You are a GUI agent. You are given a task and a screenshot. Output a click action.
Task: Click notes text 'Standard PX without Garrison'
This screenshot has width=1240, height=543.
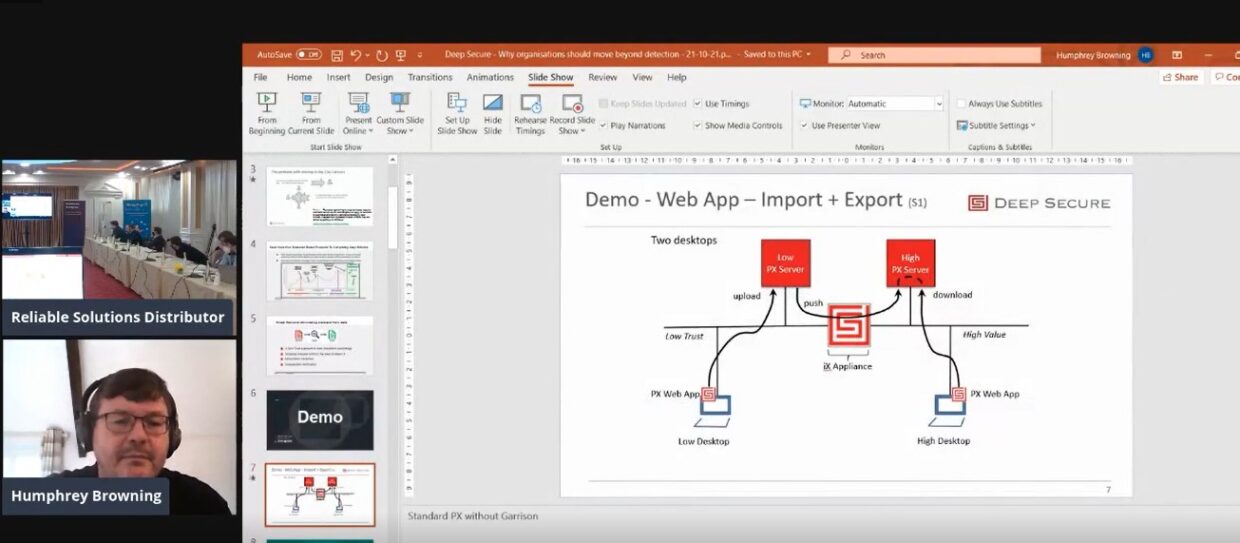(x=472, y=516)
